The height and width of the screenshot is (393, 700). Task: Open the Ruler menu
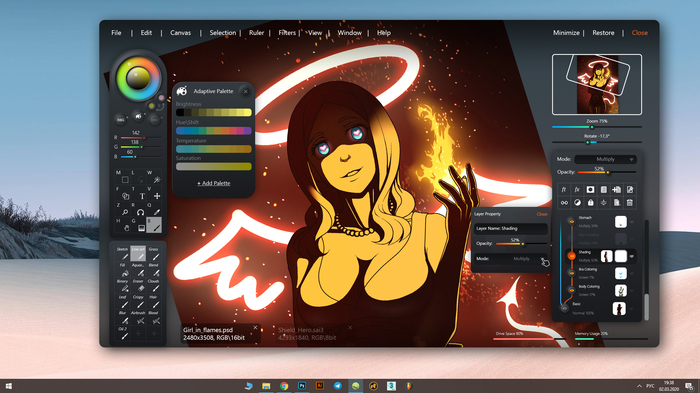(256, 33)
